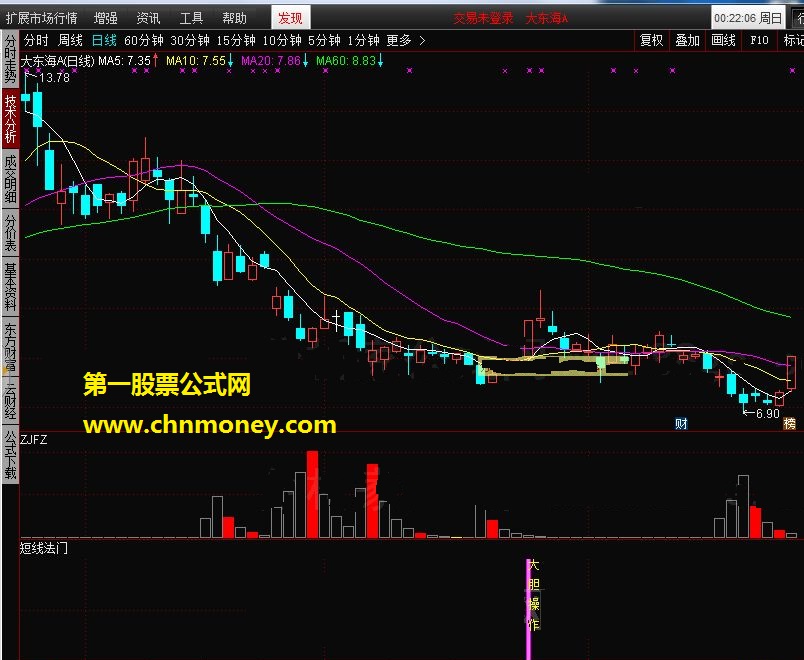The width and height of the screenshot is (804, 660).
Task: Open the 分价表 sidebar tab
Action: (x=10, y=233)
